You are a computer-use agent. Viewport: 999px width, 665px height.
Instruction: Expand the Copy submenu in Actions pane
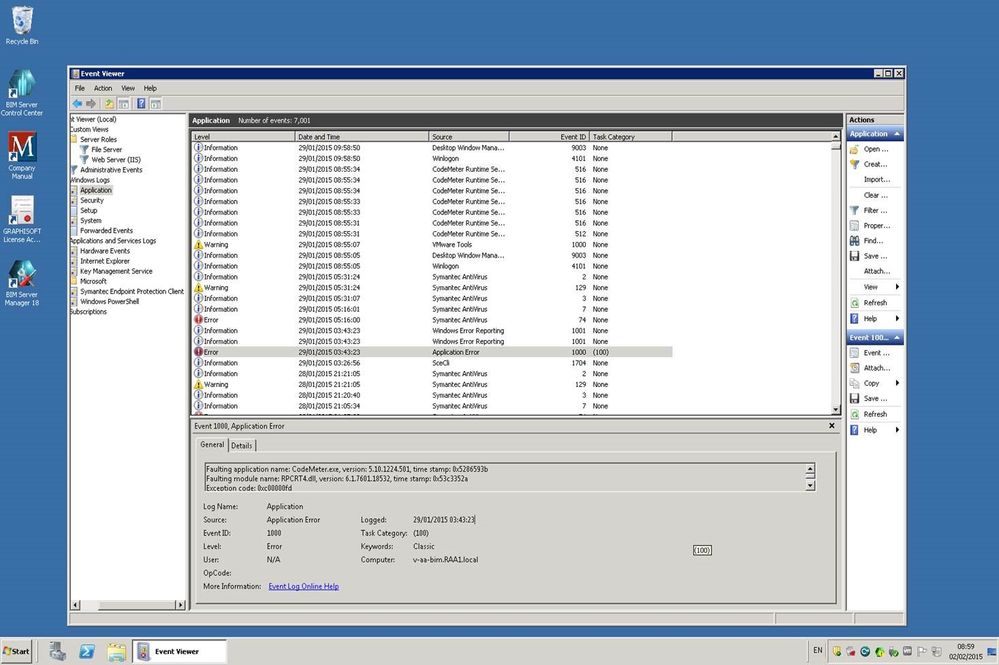coord(875,383)
